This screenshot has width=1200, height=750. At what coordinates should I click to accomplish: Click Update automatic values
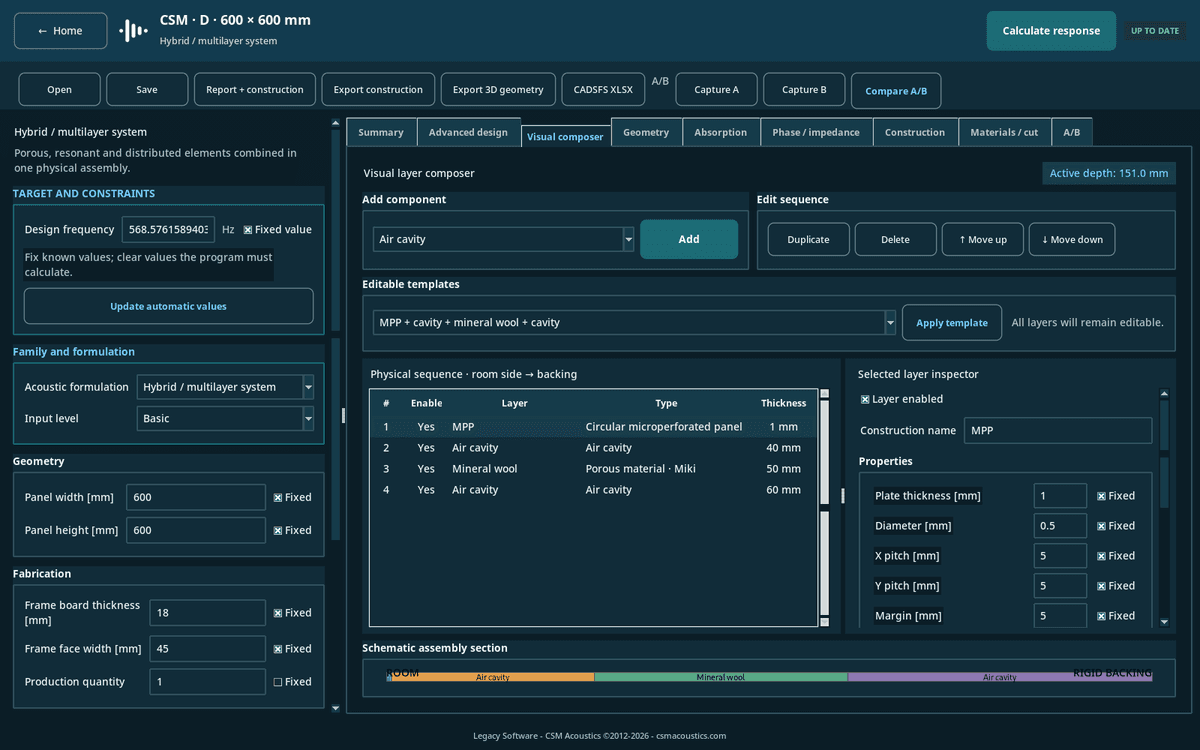[168, 306]
